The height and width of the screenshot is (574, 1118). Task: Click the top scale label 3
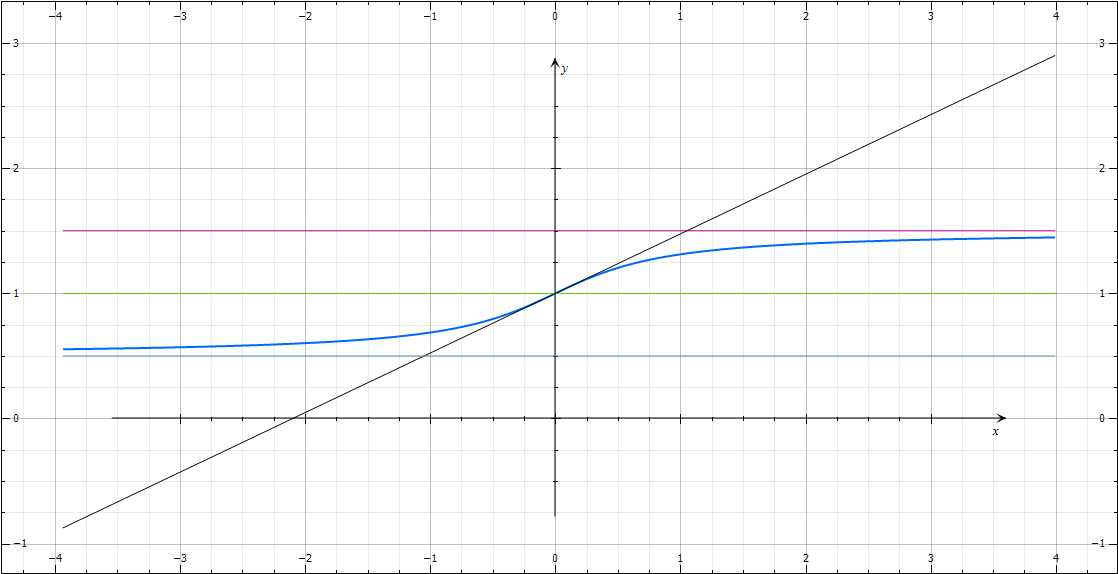pos(931,15)
